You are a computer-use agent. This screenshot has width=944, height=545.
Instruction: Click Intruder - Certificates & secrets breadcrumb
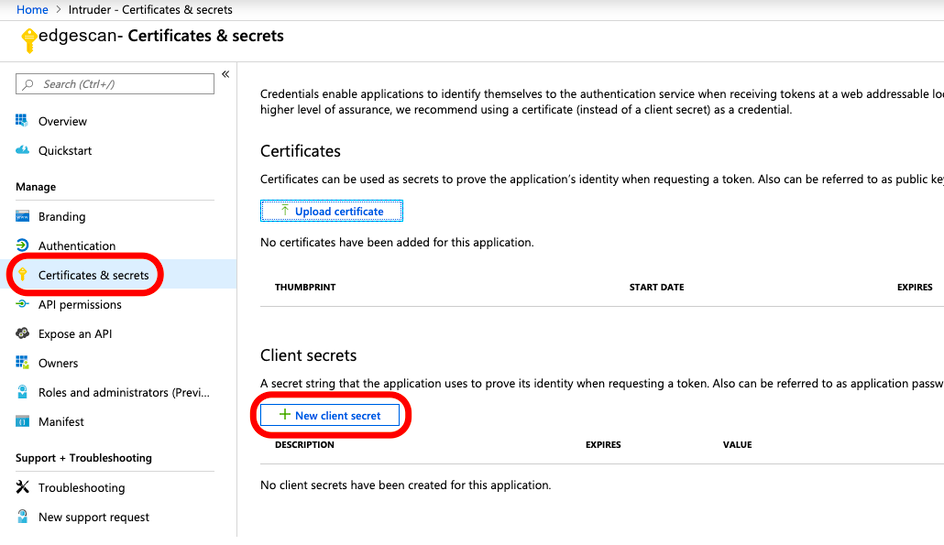(151, 10)
